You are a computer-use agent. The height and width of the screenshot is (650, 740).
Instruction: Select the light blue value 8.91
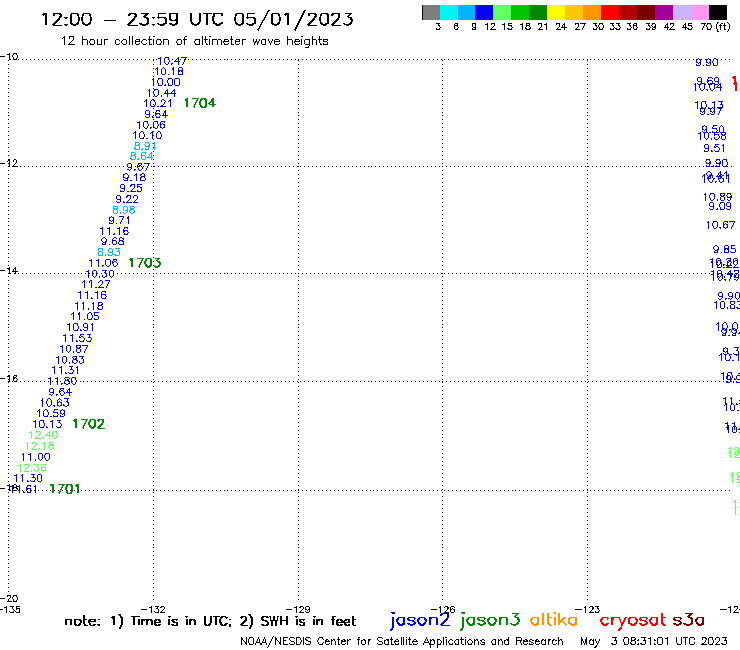pos(145,146)
